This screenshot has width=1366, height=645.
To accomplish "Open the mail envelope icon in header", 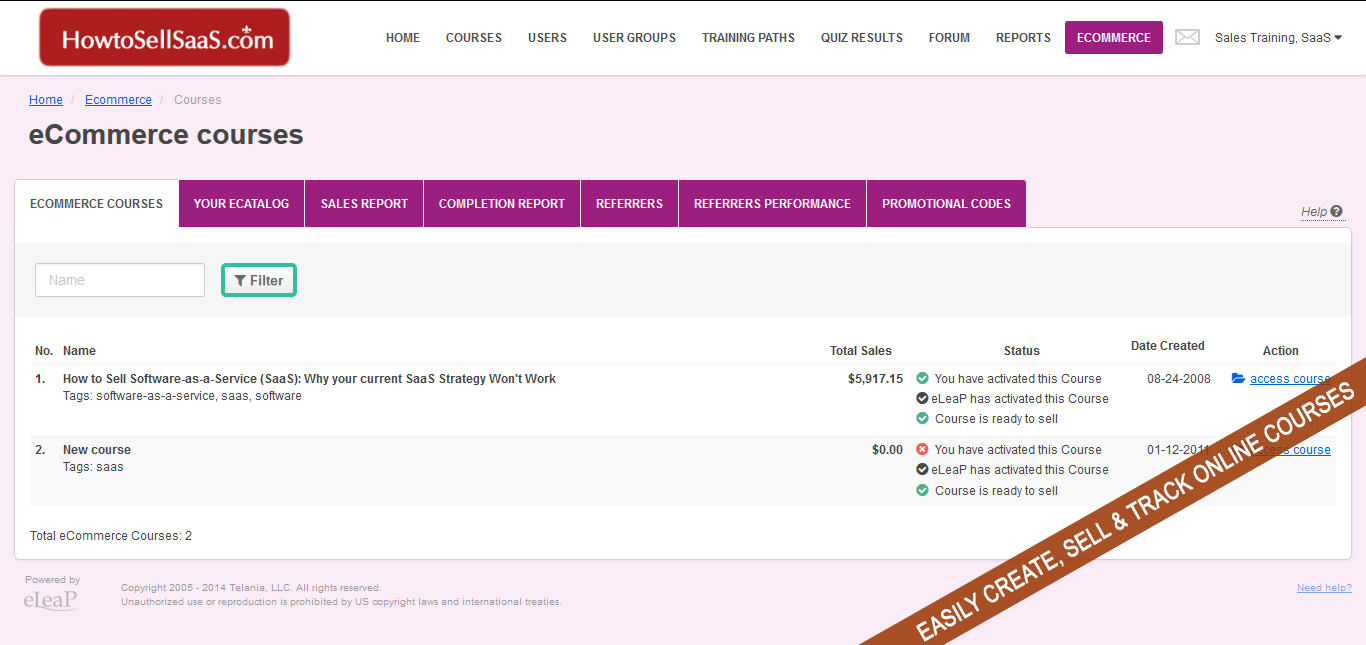I will tap(1187, 37).
